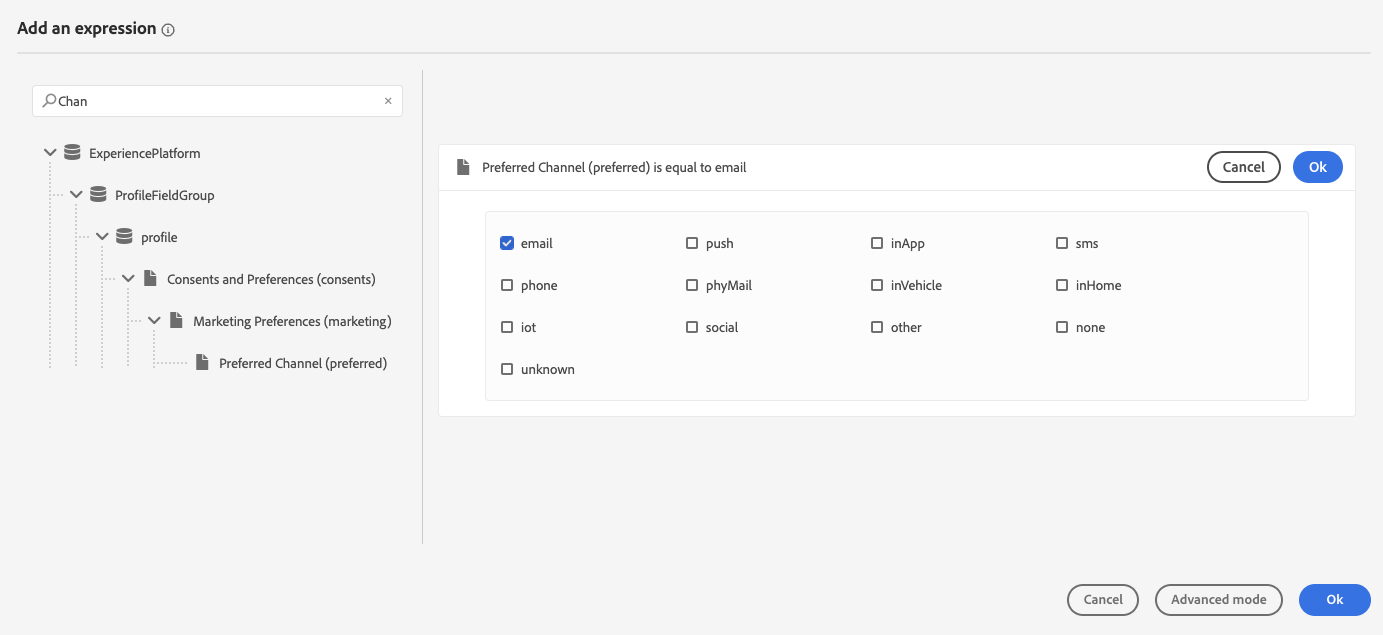Select the ExperiencePlatform tree label
This screenshot has height=635, width=1383.
(x=145, y=153)
